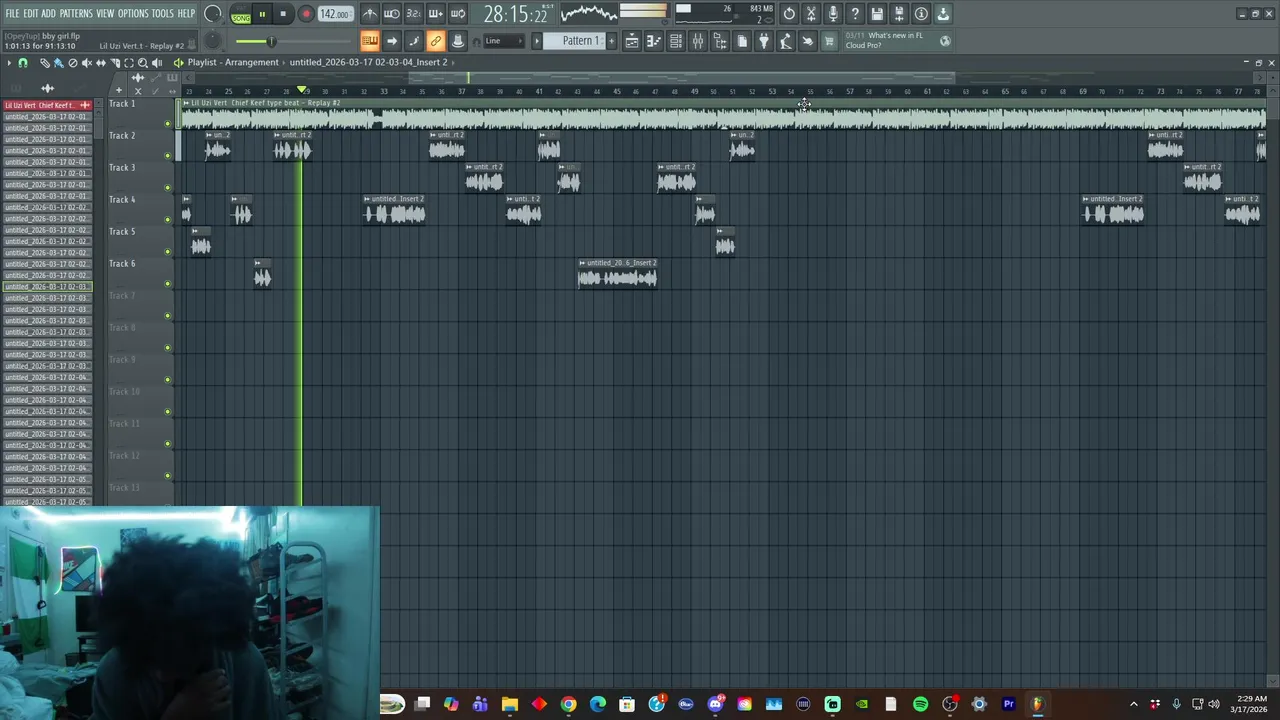Select untitled_20..6_Insert 2 clip on Track 6
This screenshot has width=1280, height=720.
(617, 274)
